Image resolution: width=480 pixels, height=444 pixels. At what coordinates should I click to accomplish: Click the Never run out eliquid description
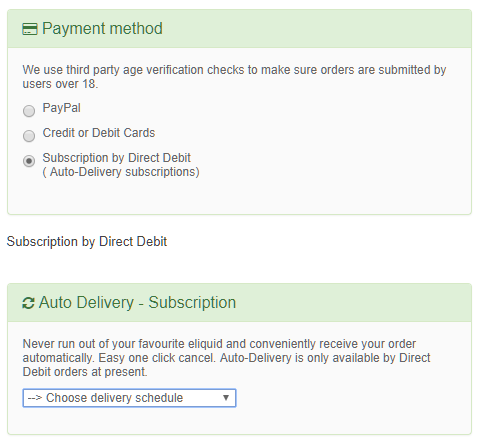point(227,358)
